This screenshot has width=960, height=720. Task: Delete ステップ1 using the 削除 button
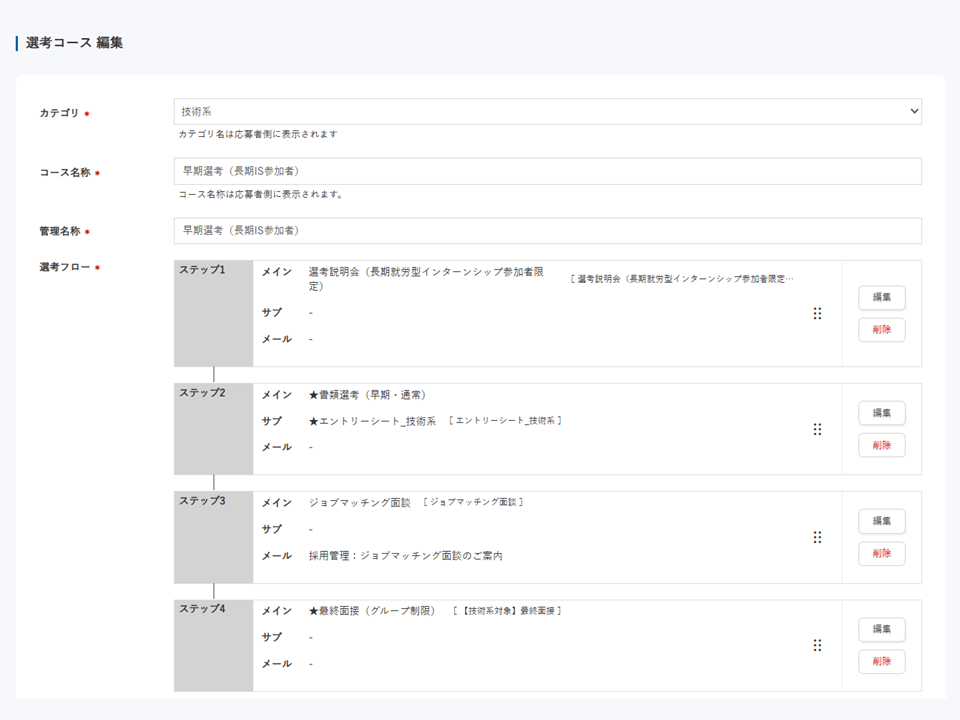coord(881,330)
